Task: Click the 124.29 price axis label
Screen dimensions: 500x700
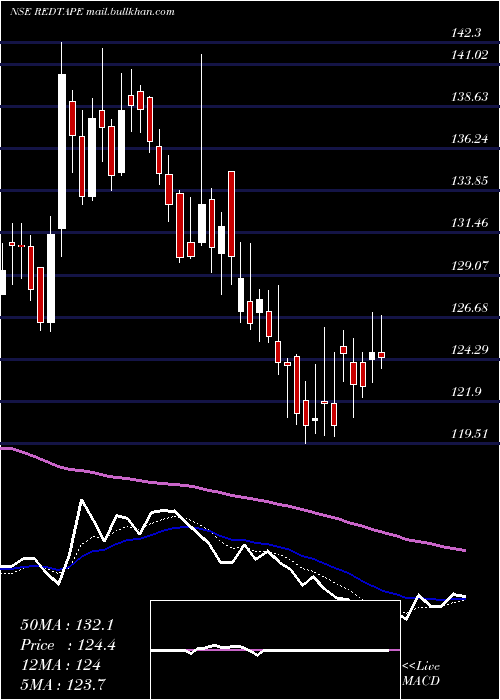Action: tap(471, 350)
